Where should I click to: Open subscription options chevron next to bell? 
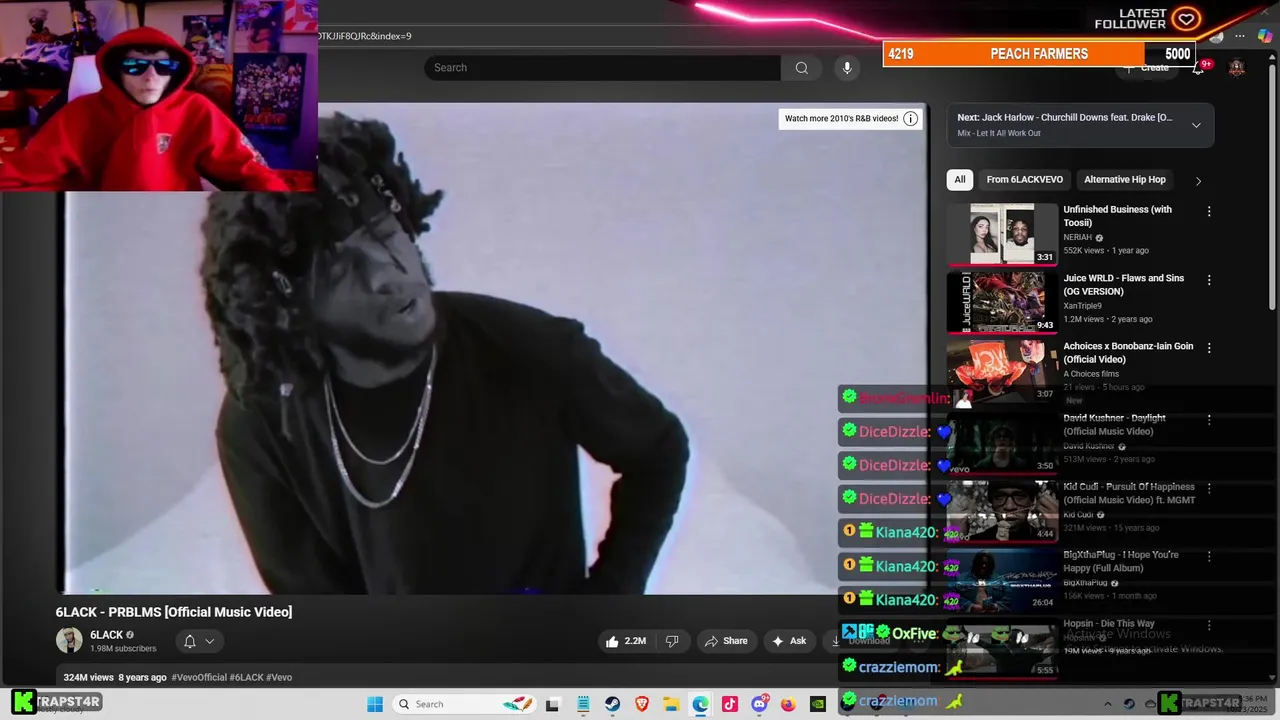tap(210, 641)
